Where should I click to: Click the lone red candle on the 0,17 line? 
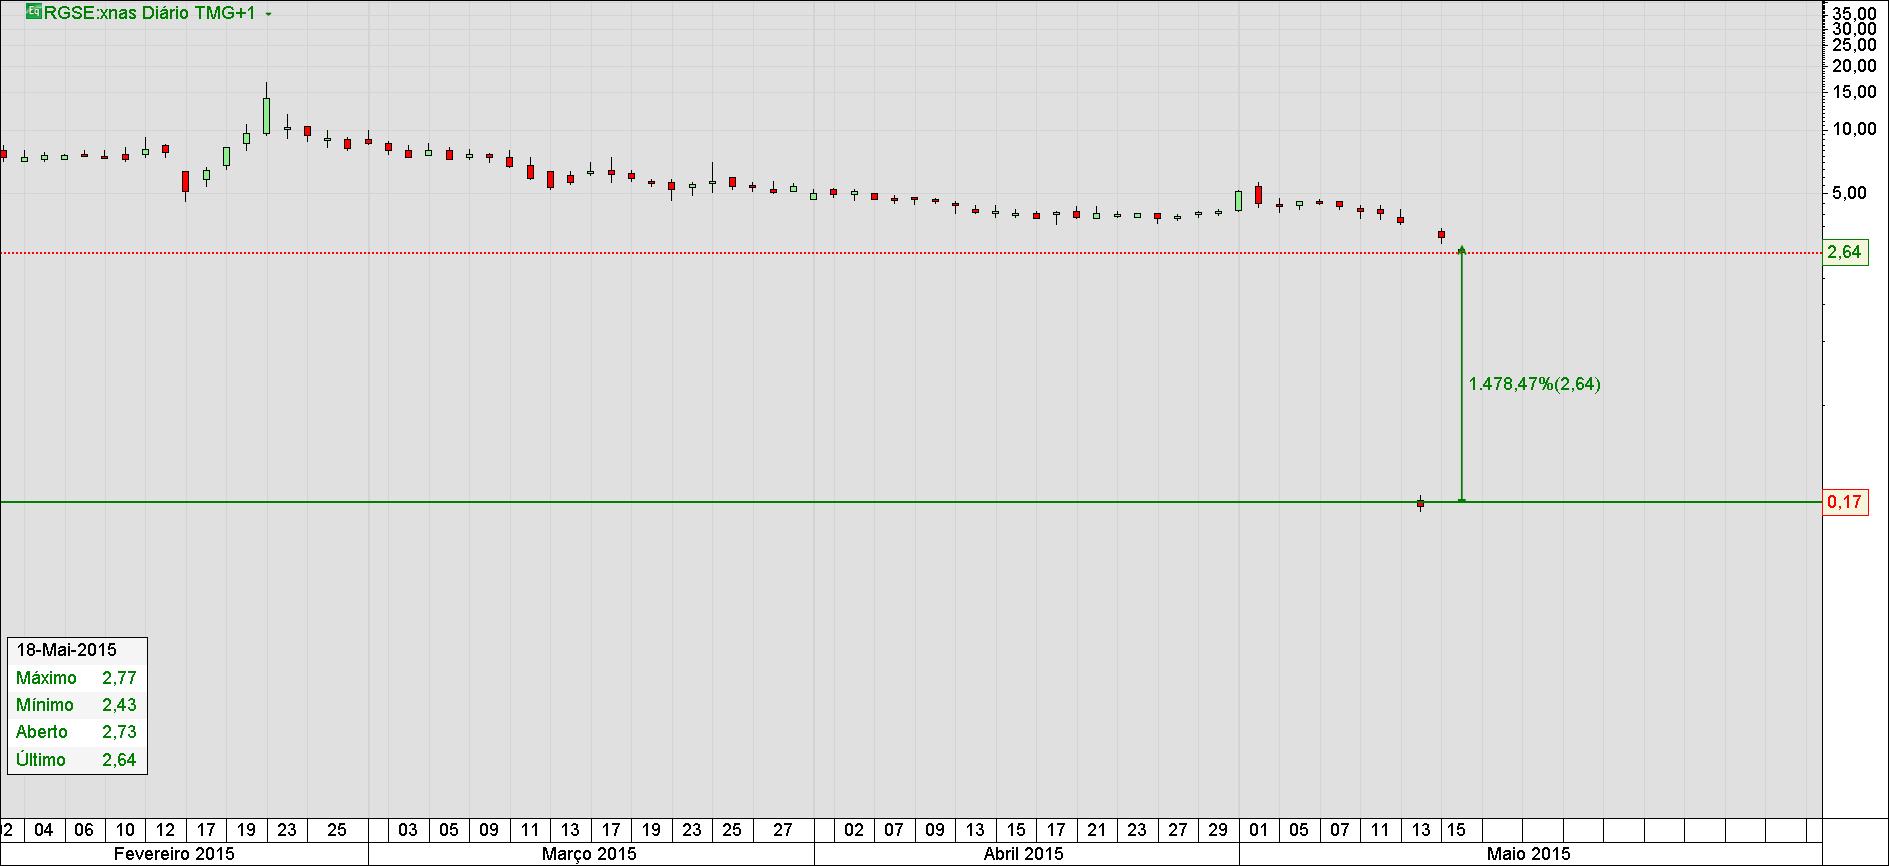click(1420, 503)
